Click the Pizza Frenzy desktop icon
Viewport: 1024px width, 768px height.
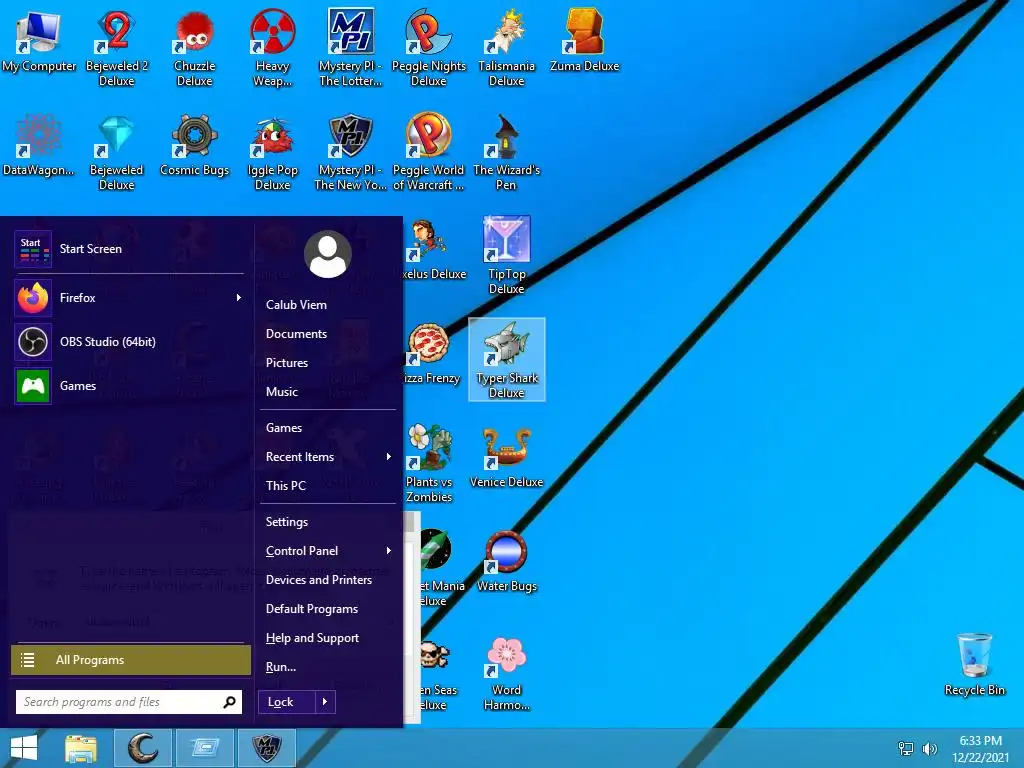431,353
